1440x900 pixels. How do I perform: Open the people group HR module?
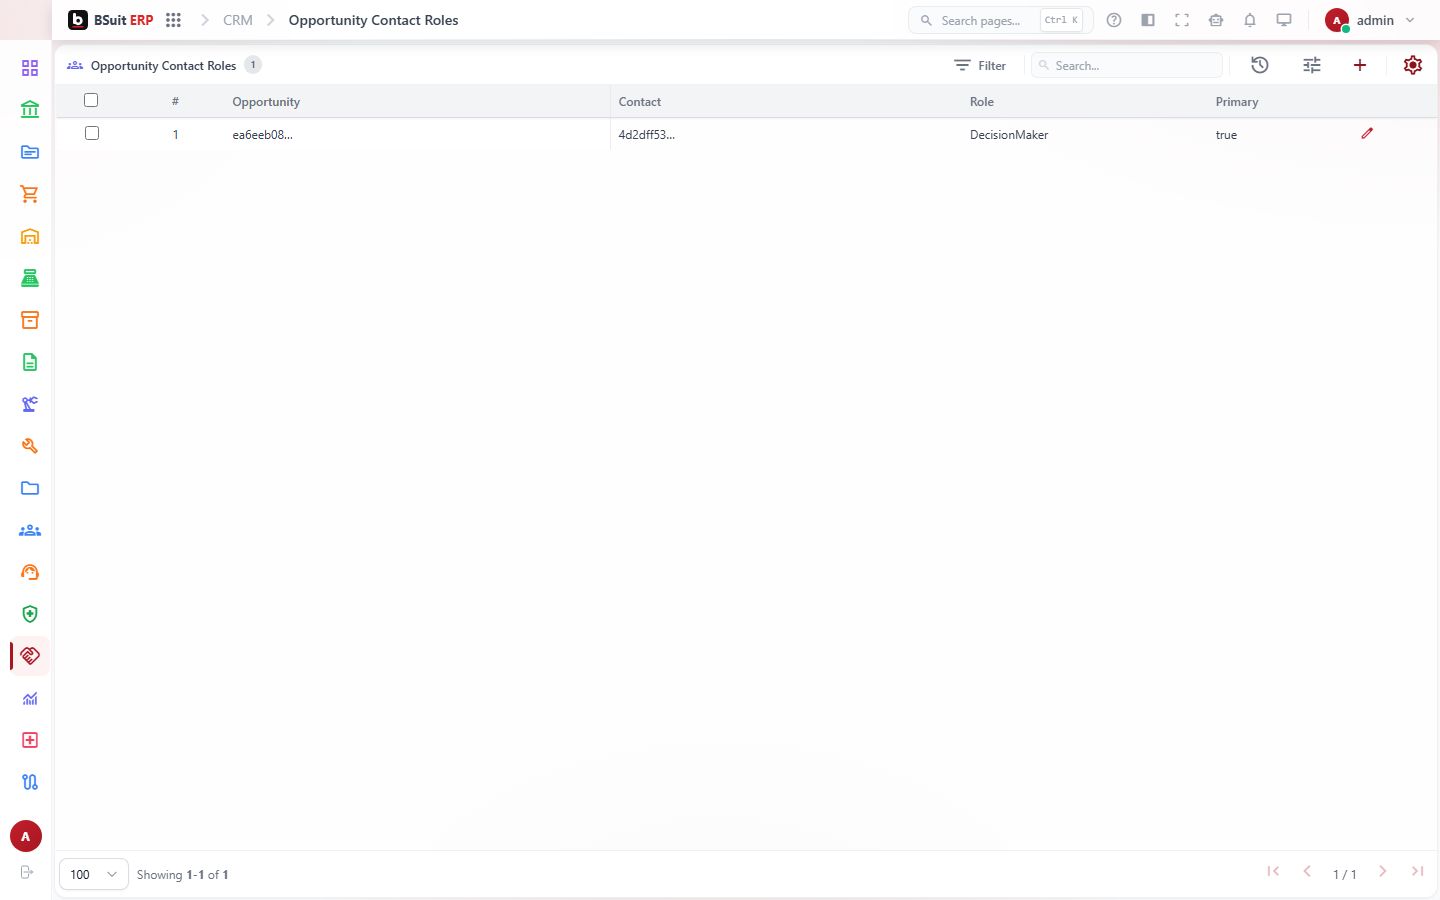pyautogui.click(x=30, y=530)
